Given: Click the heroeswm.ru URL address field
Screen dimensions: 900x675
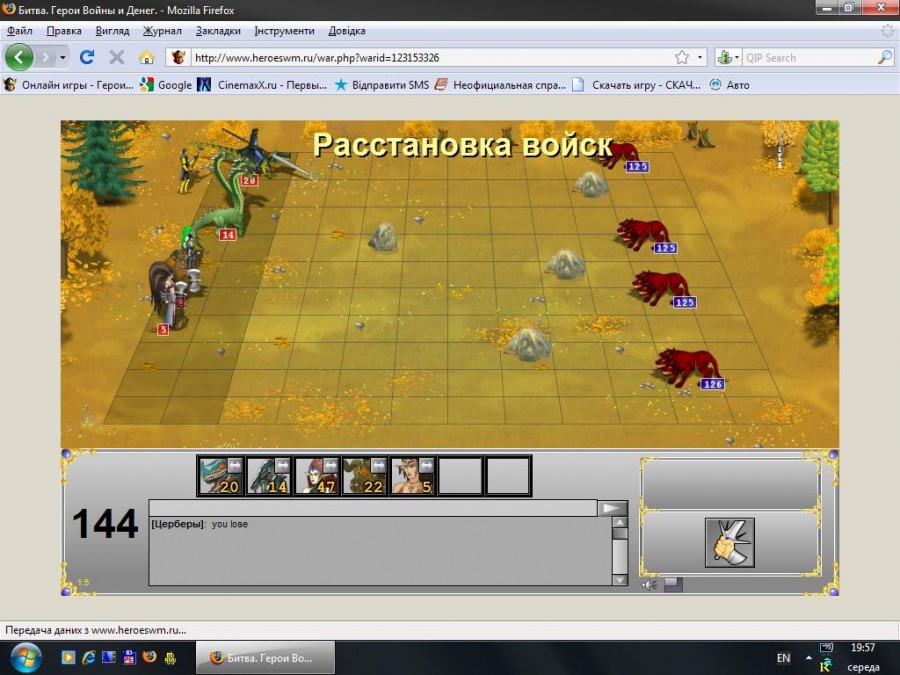Looking at the screenshot, I should 430,57.
